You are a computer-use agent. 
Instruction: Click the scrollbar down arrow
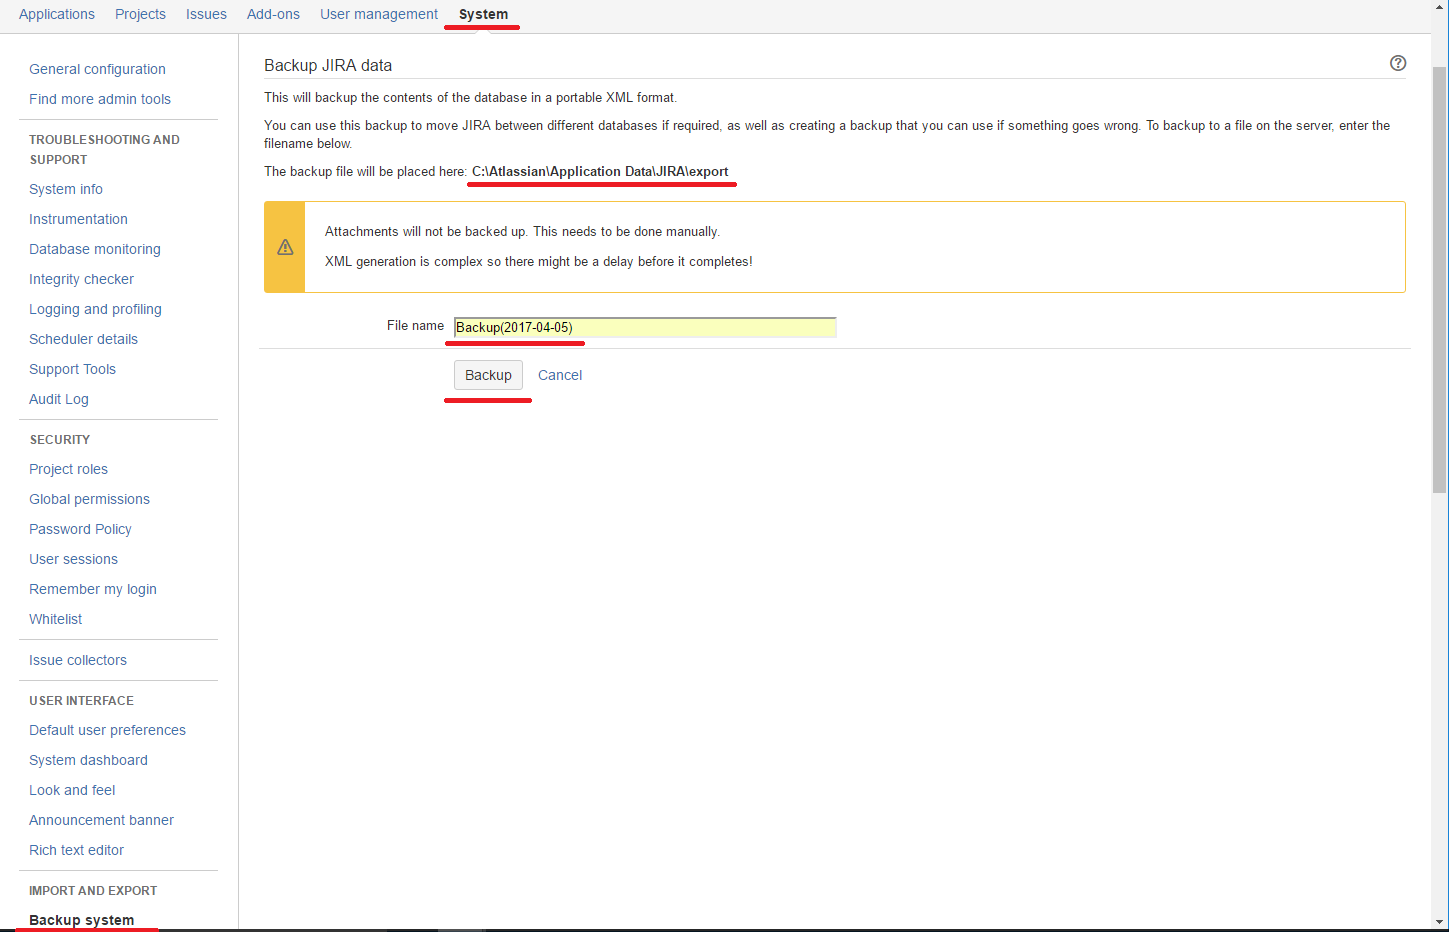click(x=1440, y=922)
